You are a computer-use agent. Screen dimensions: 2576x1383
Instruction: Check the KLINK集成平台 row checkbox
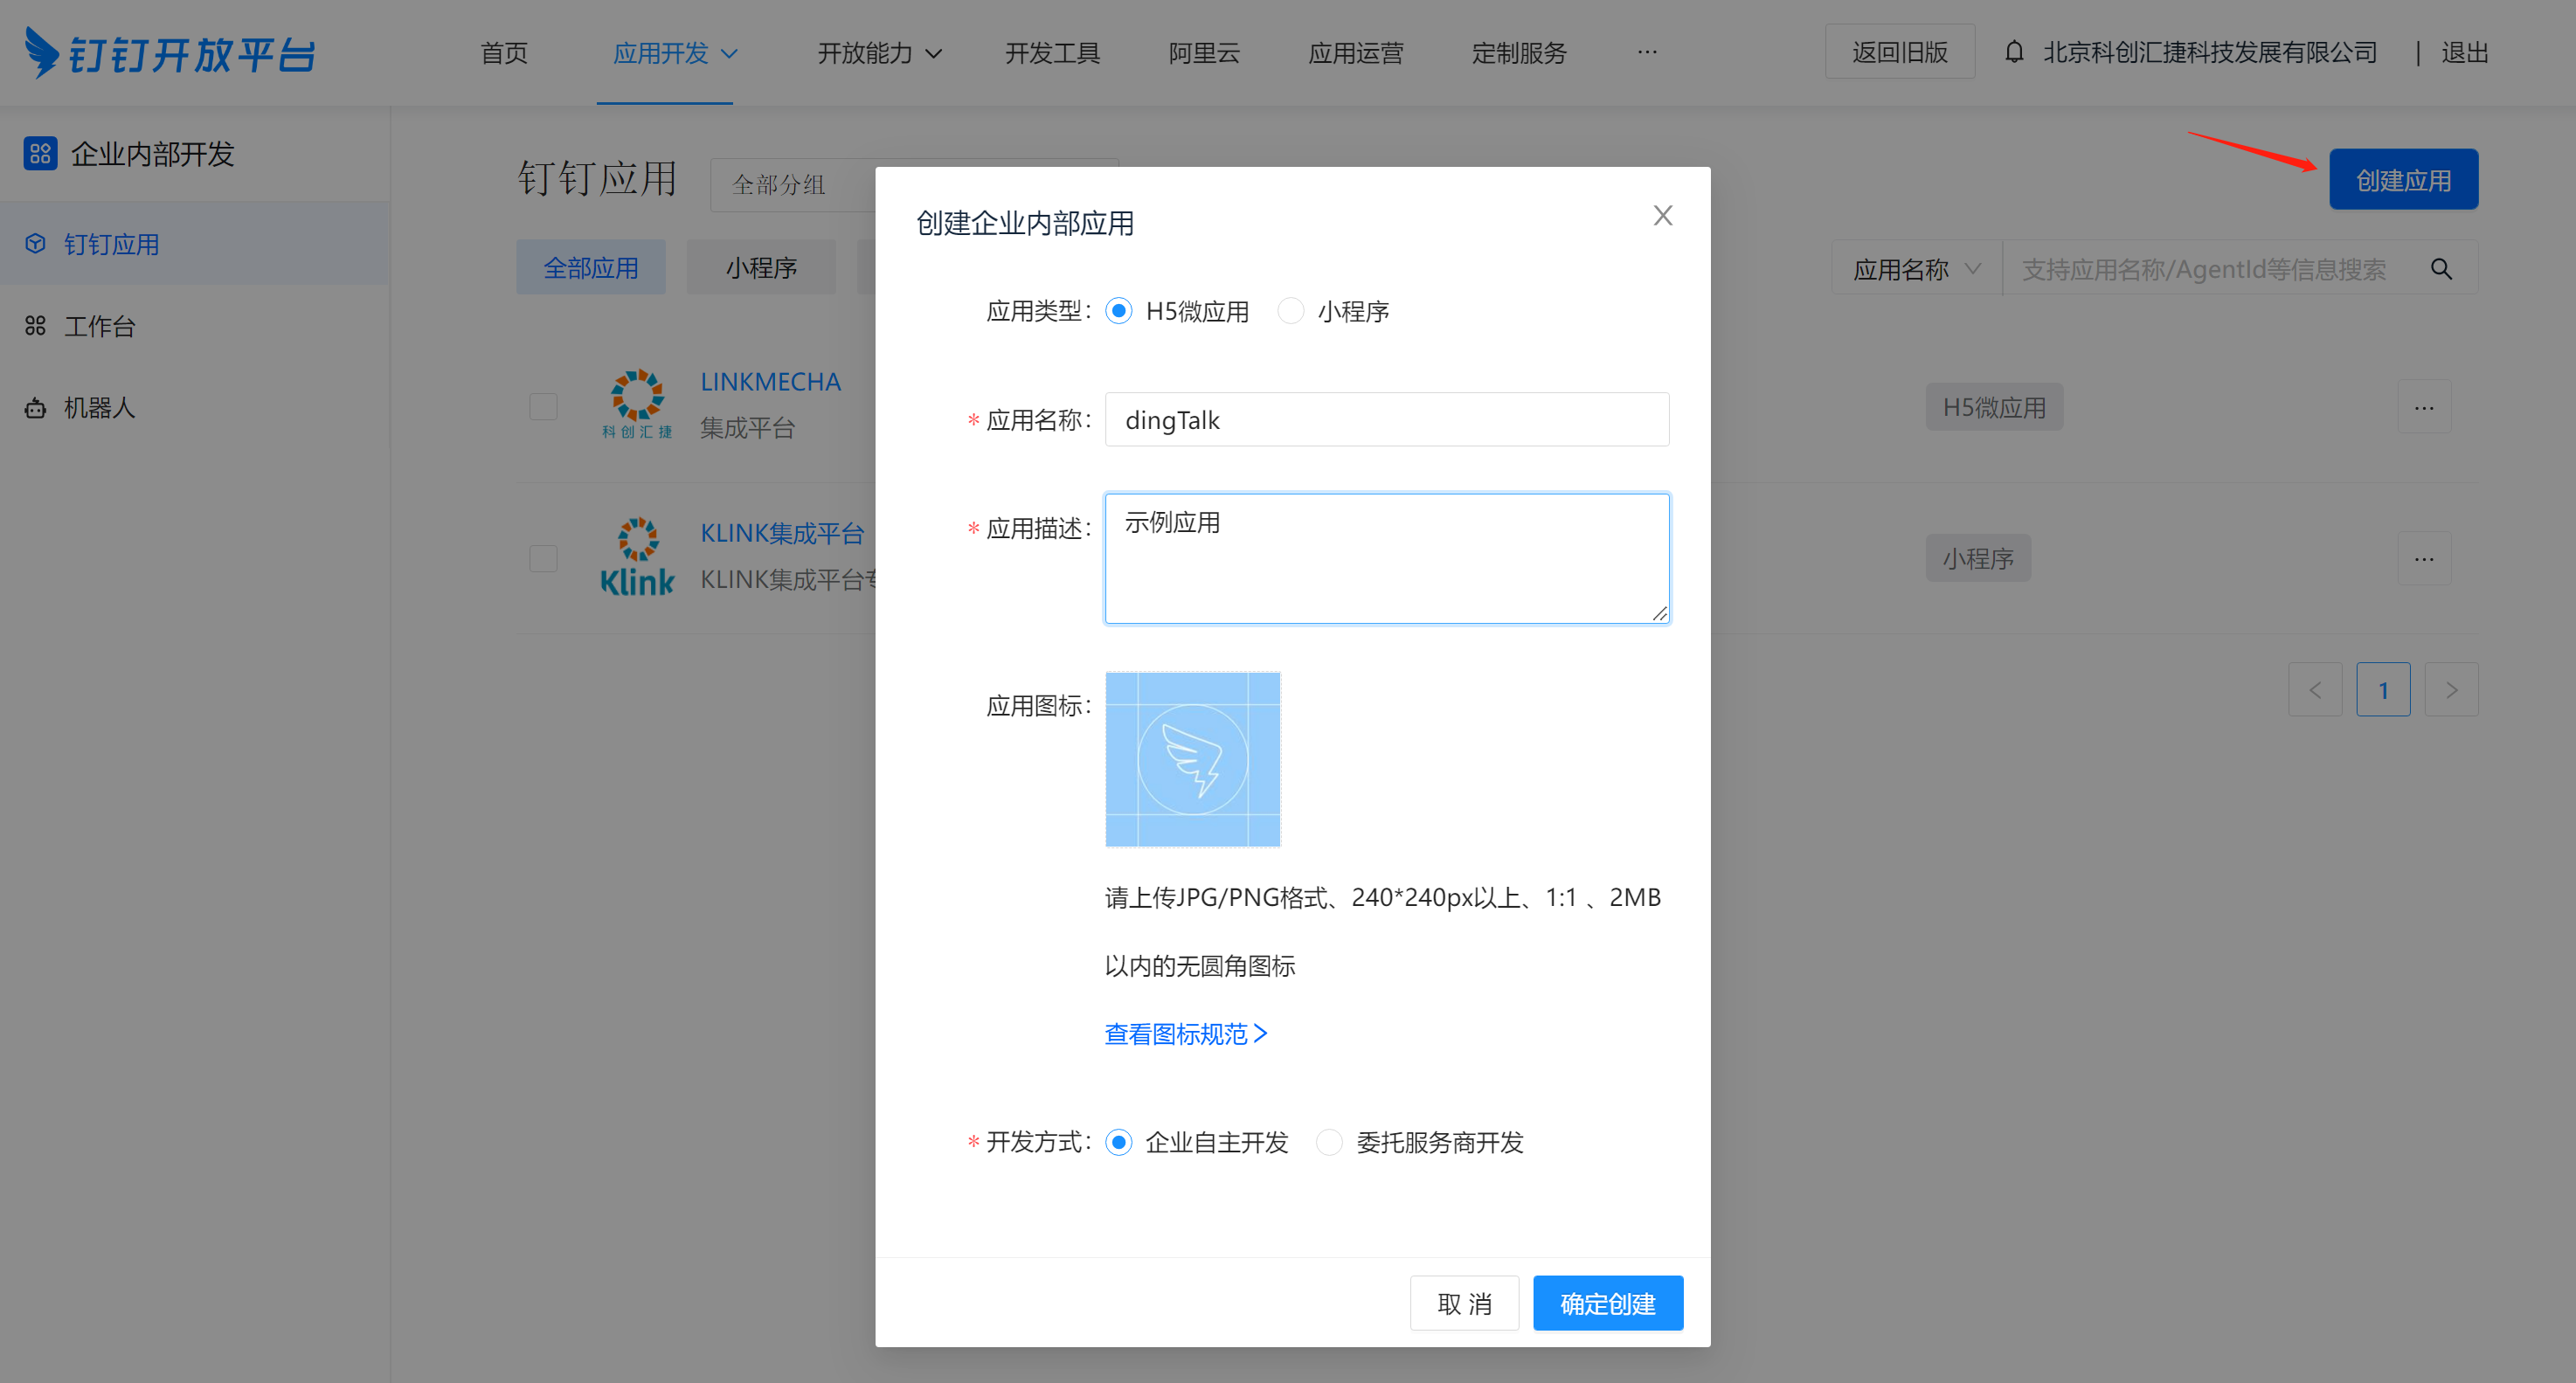click(x=543, y=558)
